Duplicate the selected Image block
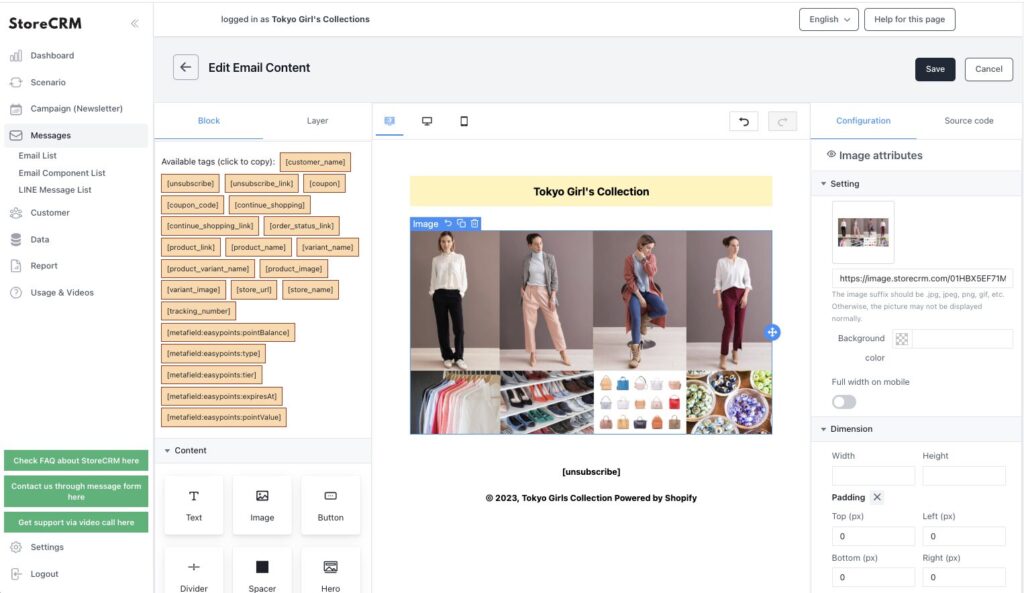 click(461, 223)
